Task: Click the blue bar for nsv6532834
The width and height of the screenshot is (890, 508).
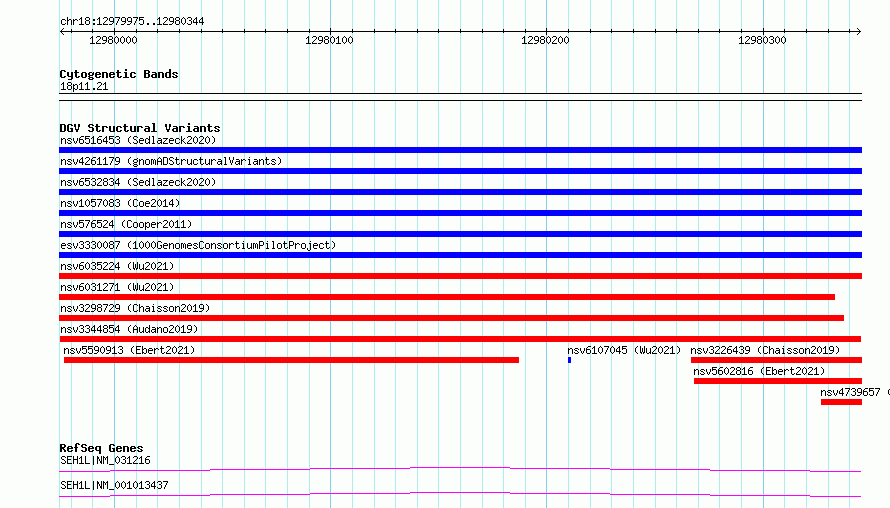Action: 460,192
